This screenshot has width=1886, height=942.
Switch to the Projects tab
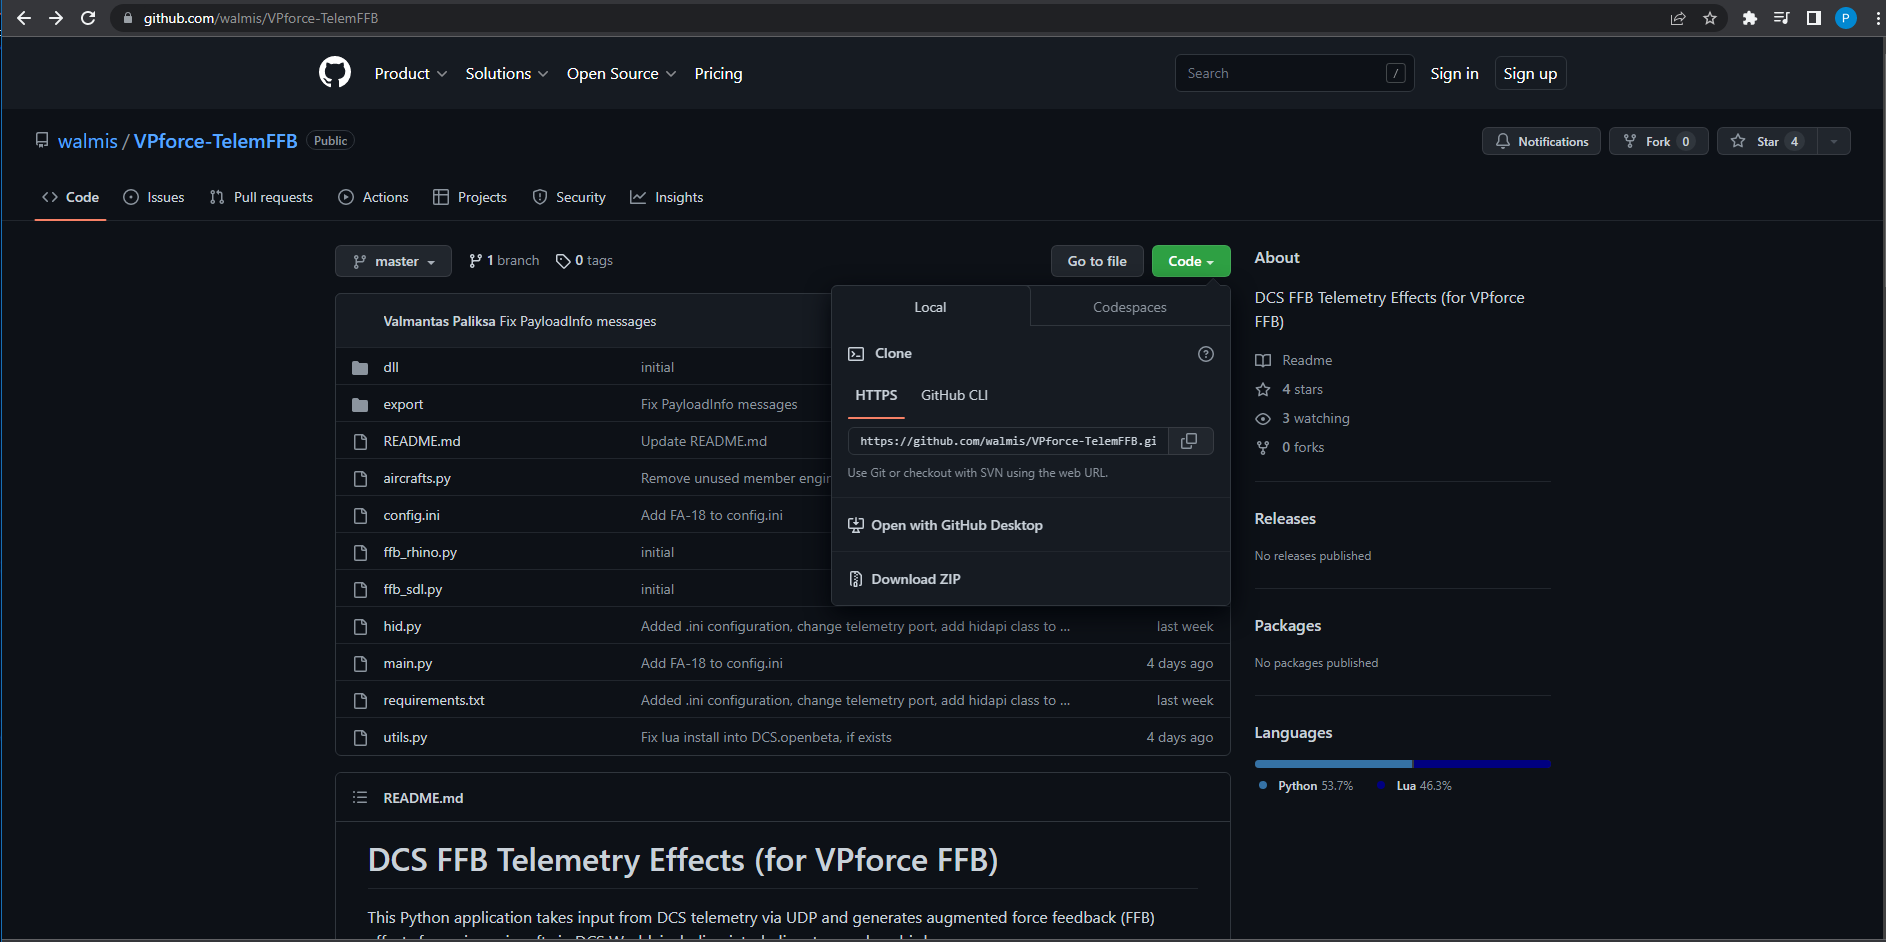[x=470, y=197]
